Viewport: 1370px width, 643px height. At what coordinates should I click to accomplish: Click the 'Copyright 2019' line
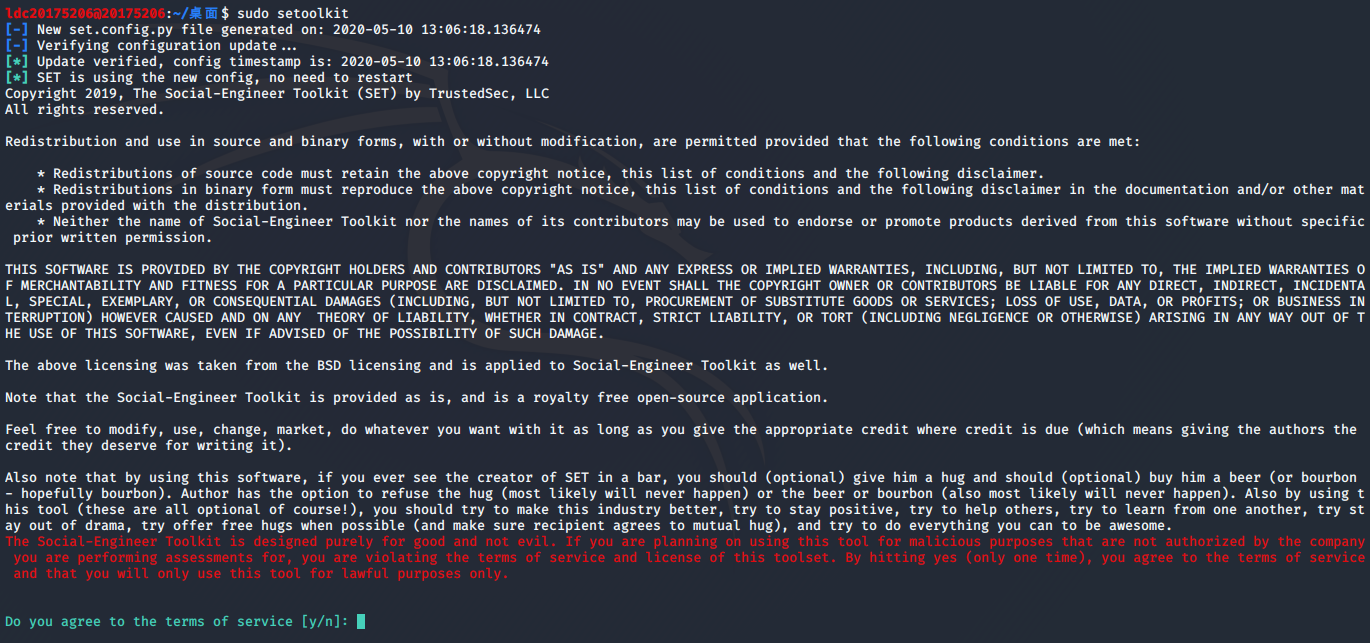pos(277,94)
